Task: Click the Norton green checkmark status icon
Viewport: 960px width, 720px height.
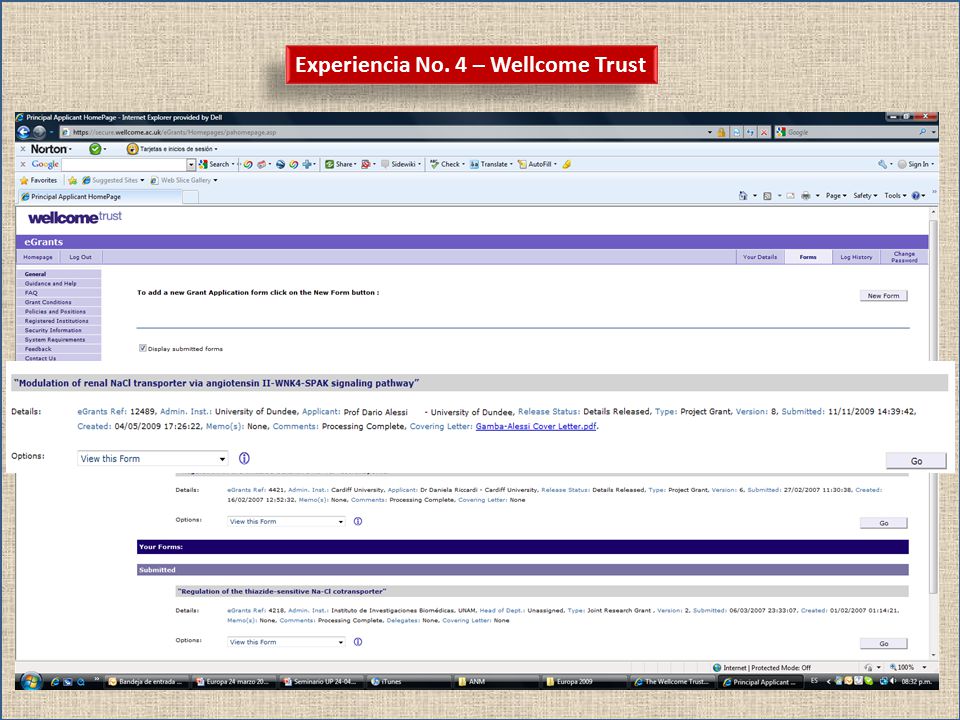Action: 95,149
